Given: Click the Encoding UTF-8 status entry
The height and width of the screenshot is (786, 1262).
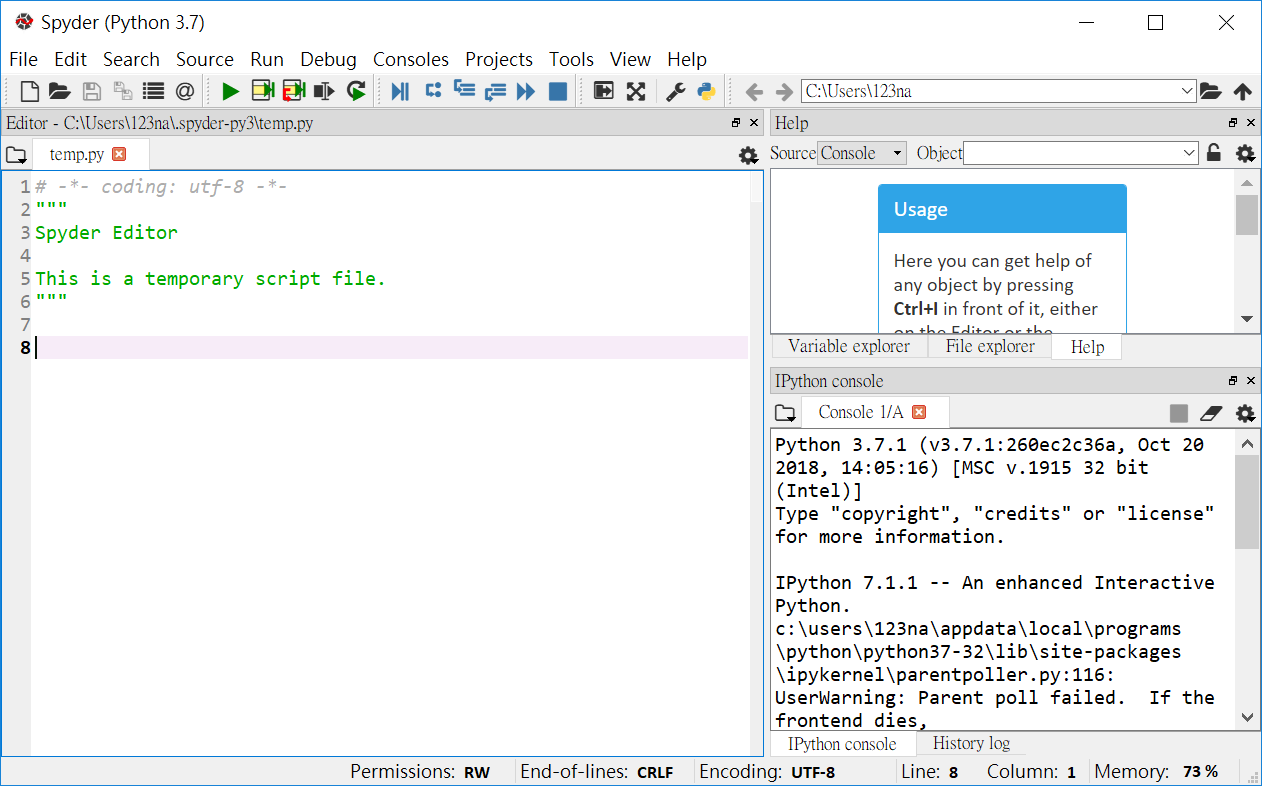Looking at the screenshot, I should pos(767,772).
